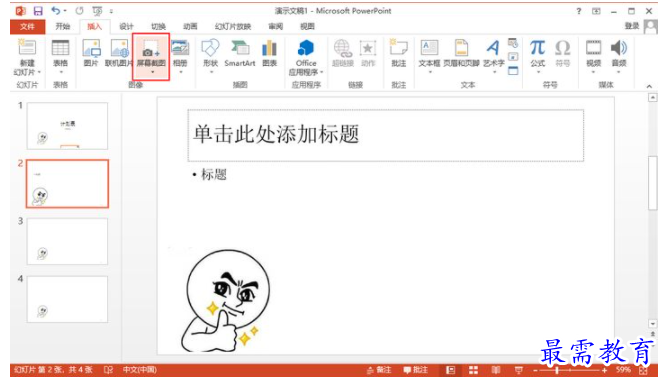Click the Redo icon in quick access toolbar
Viewport: 662px width, 383px height.
(x=79, y=11)
